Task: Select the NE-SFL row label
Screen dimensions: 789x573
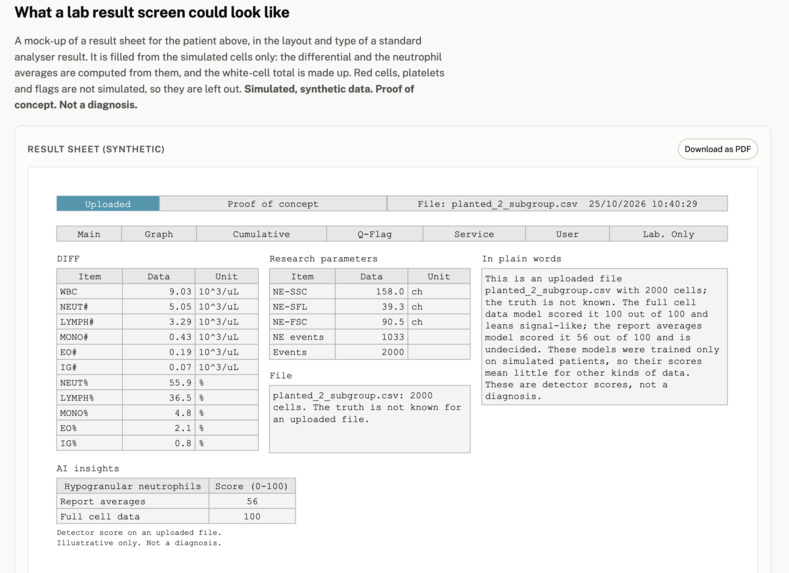Action: [302, 307]
